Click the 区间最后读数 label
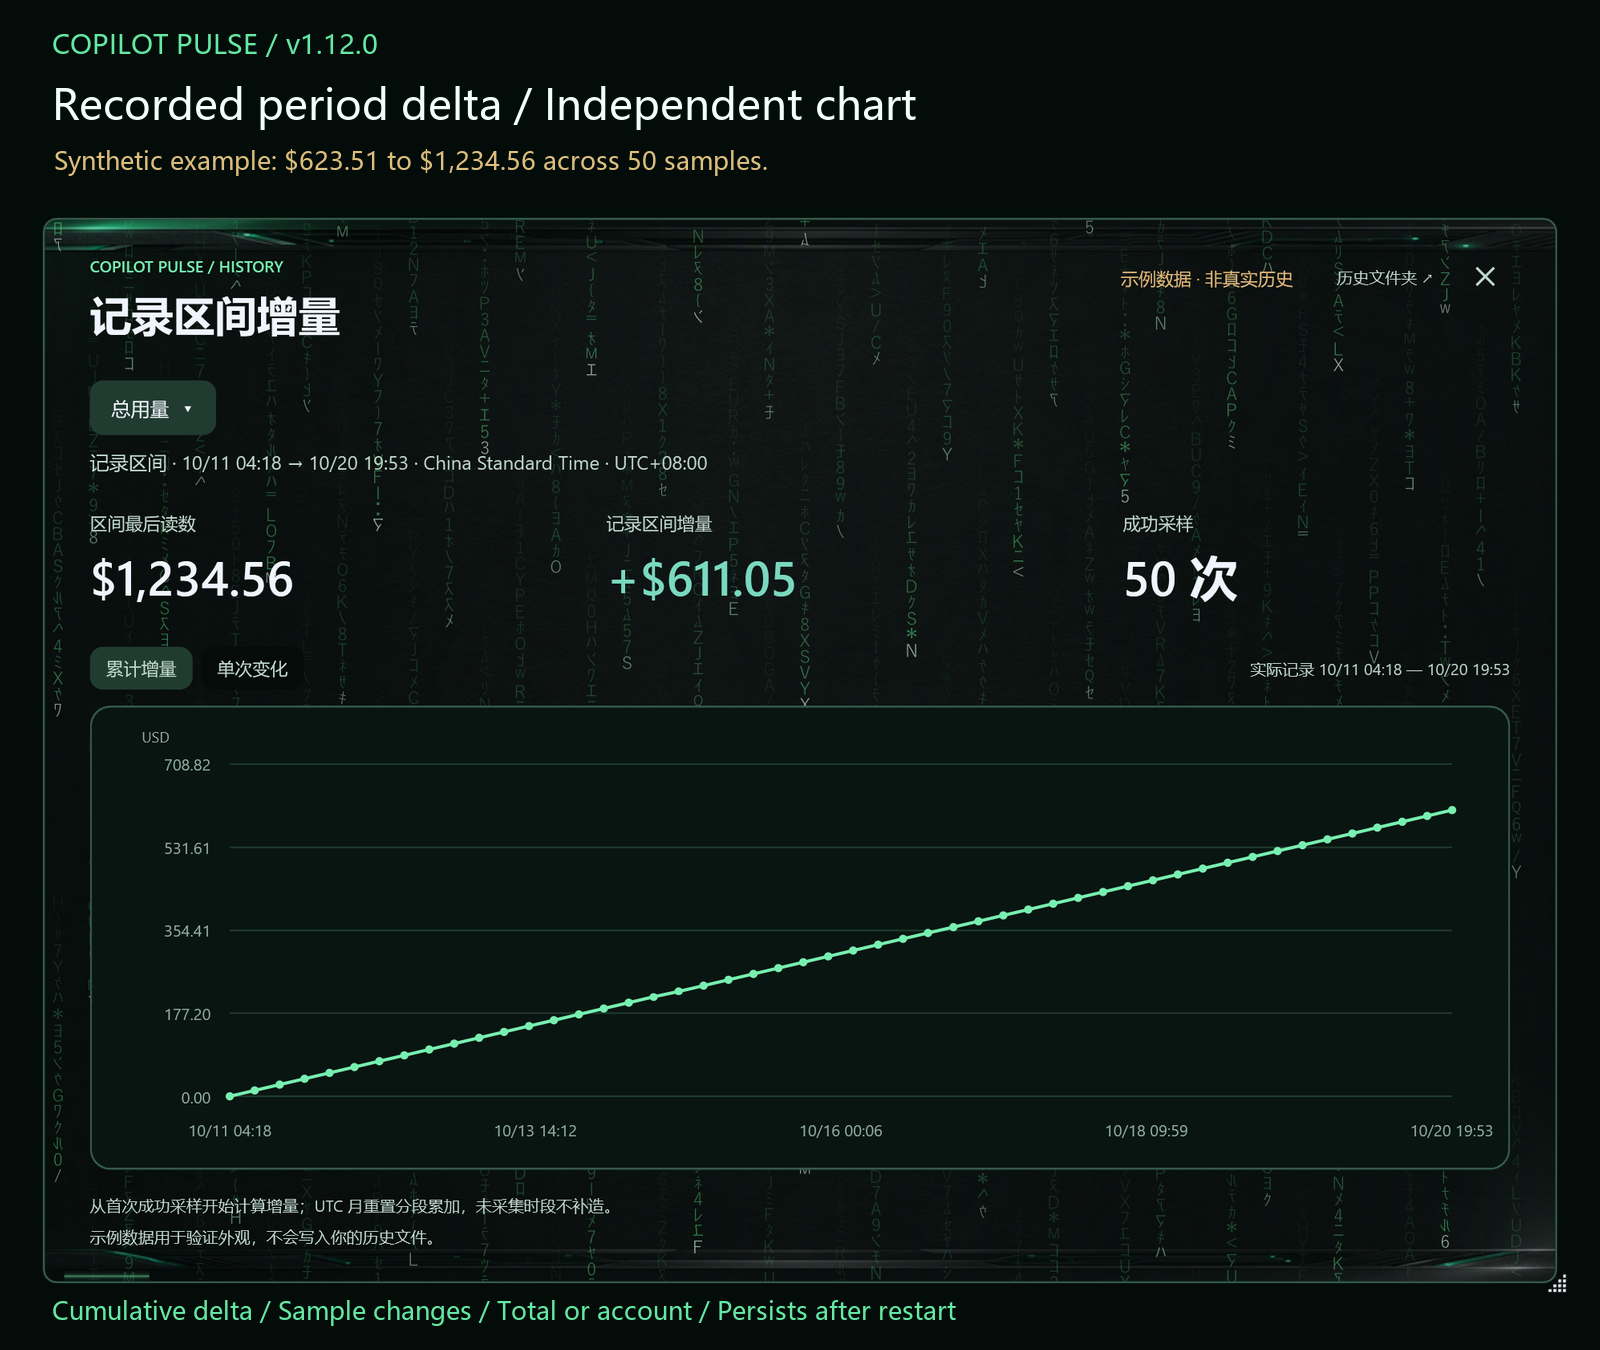The width and height of the screenshot is (1600, 1350). [x=143, y=524]
